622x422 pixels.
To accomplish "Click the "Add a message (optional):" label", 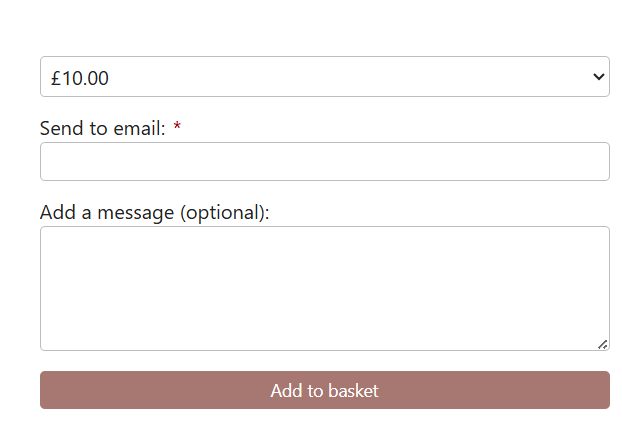I will coord(154,212).
